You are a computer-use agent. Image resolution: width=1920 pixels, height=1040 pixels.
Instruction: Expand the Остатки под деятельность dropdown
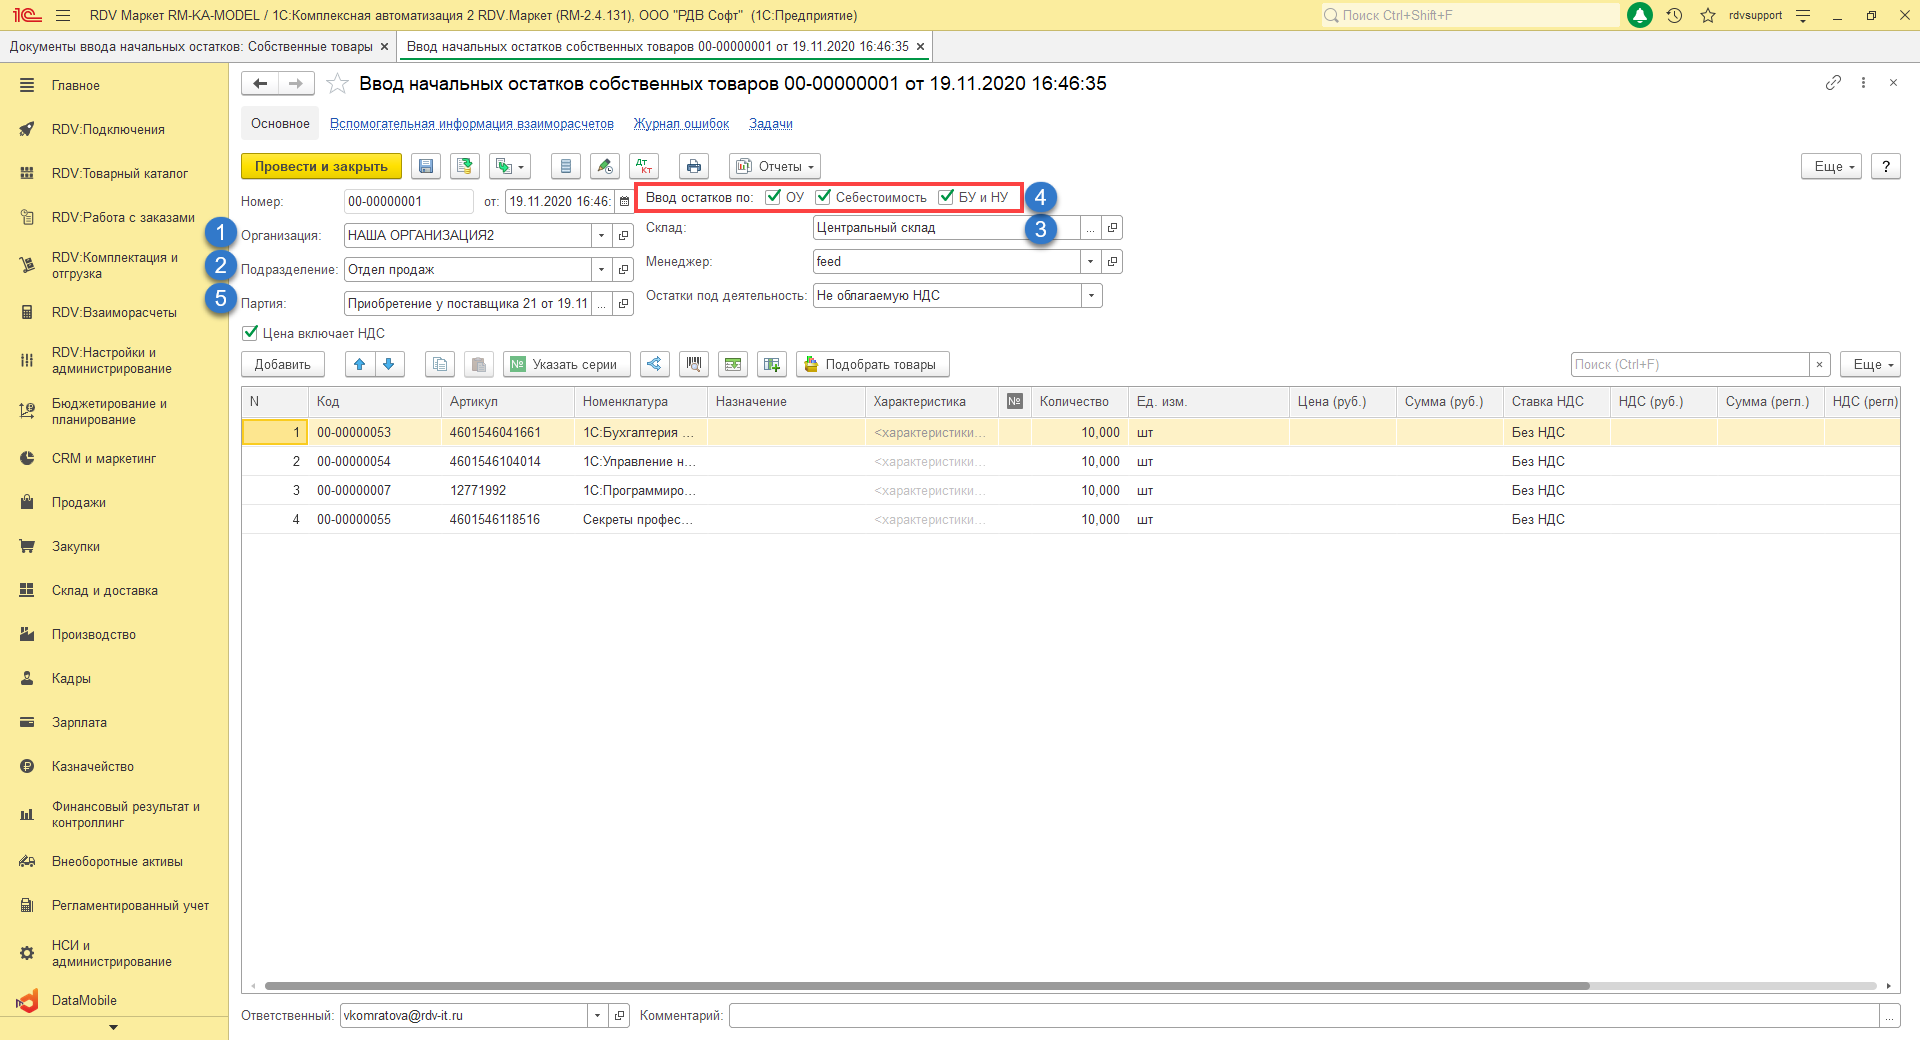1091,296
